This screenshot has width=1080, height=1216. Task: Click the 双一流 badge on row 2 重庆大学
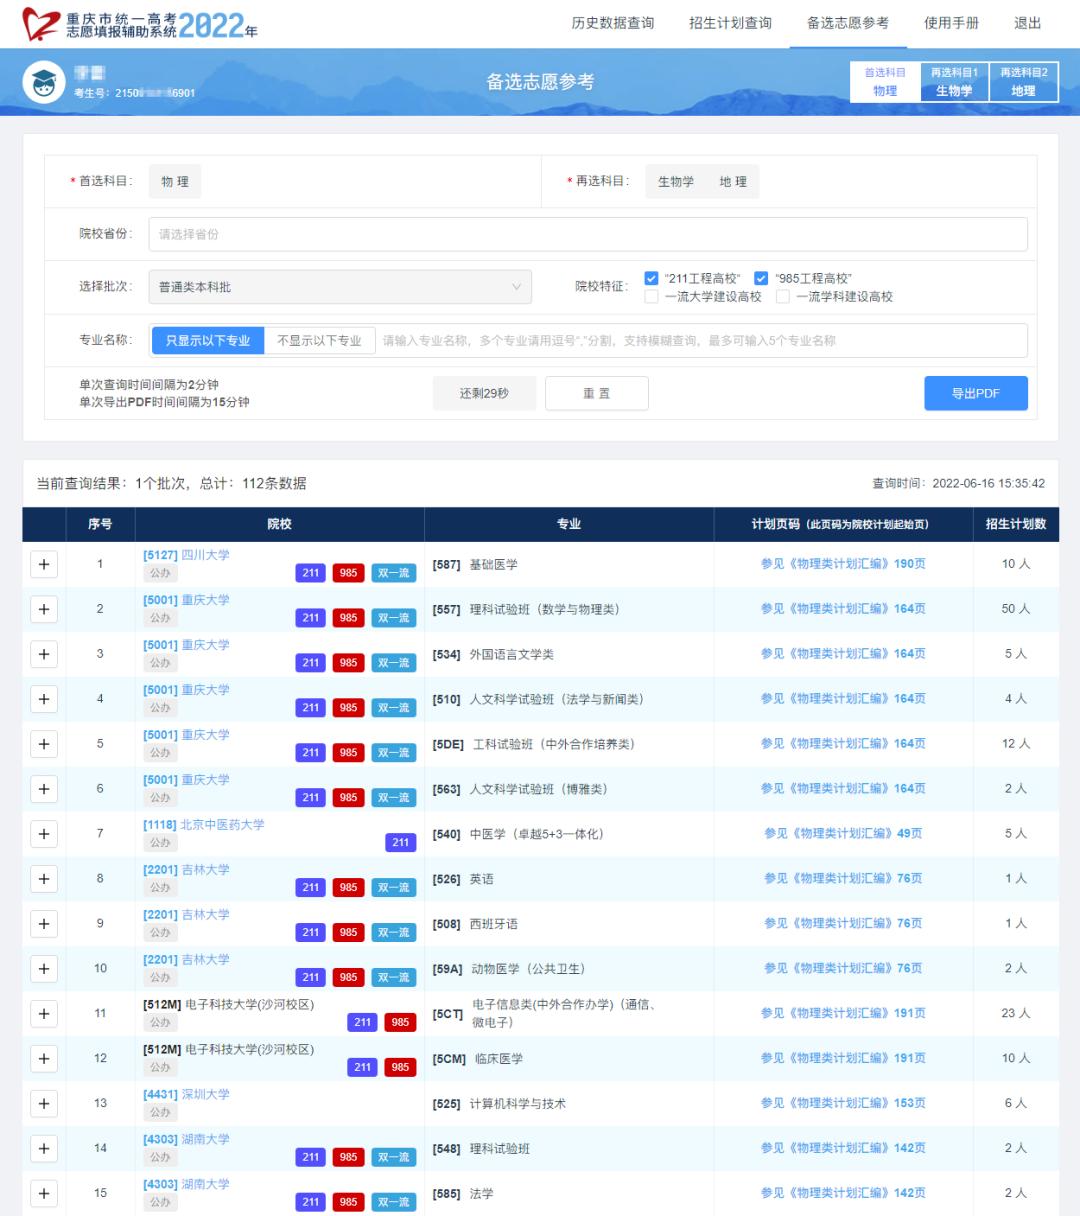coord(394,618)
